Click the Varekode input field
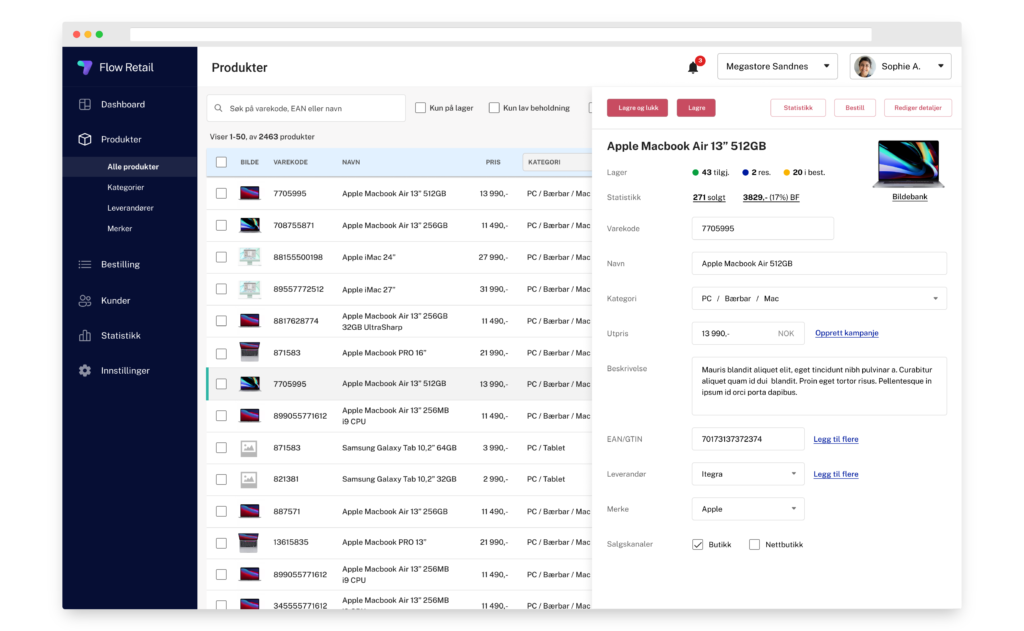The image size is (1024, 631). (x=763, y=229)
